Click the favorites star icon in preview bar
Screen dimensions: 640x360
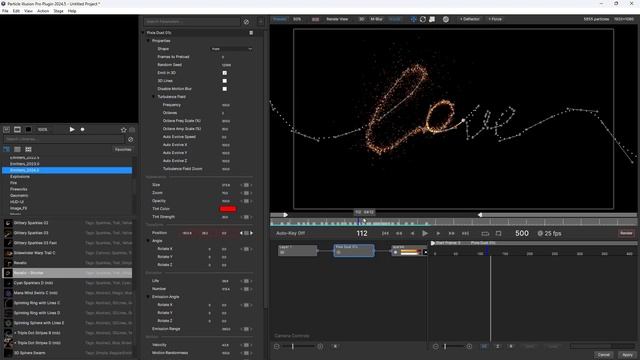(124, 130)
